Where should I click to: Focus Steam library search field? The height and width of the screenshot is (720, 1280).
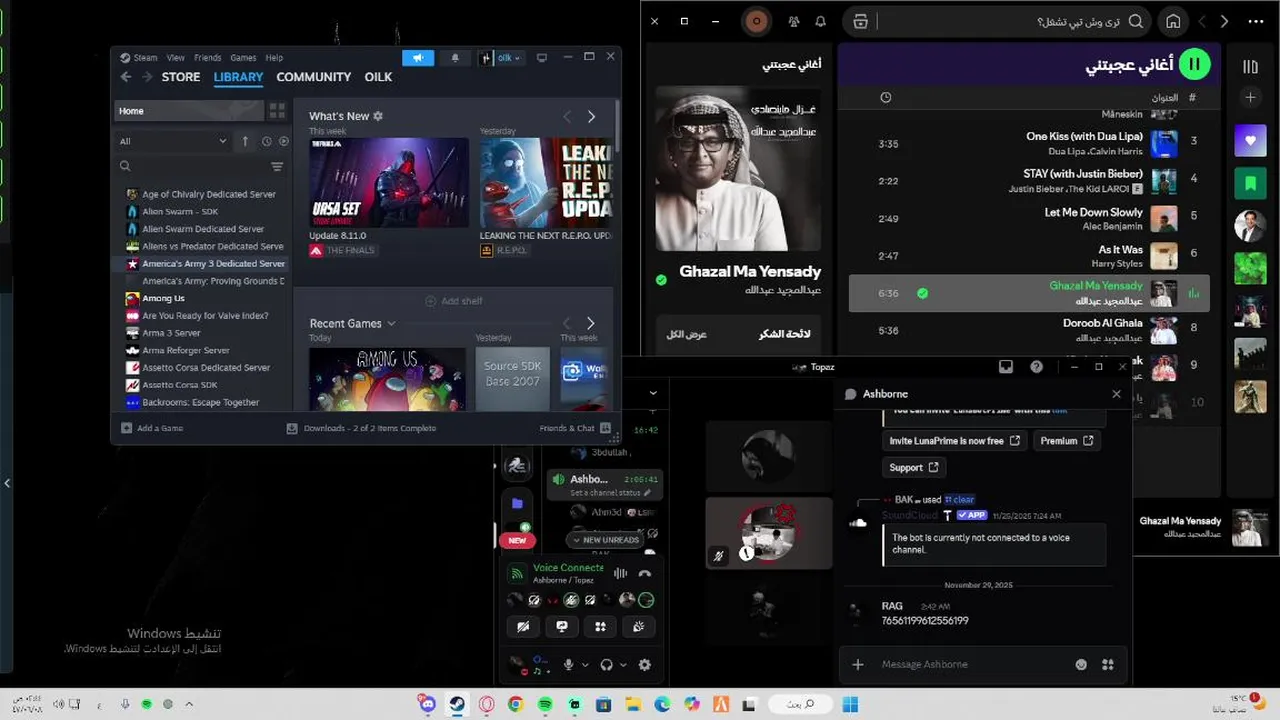(191, 167)
